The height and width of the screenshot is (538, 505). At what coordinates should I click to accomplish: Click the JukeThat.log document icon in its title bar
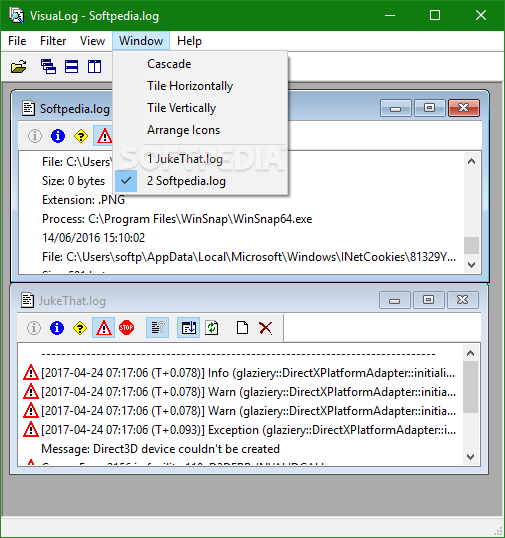pos(27,300)
